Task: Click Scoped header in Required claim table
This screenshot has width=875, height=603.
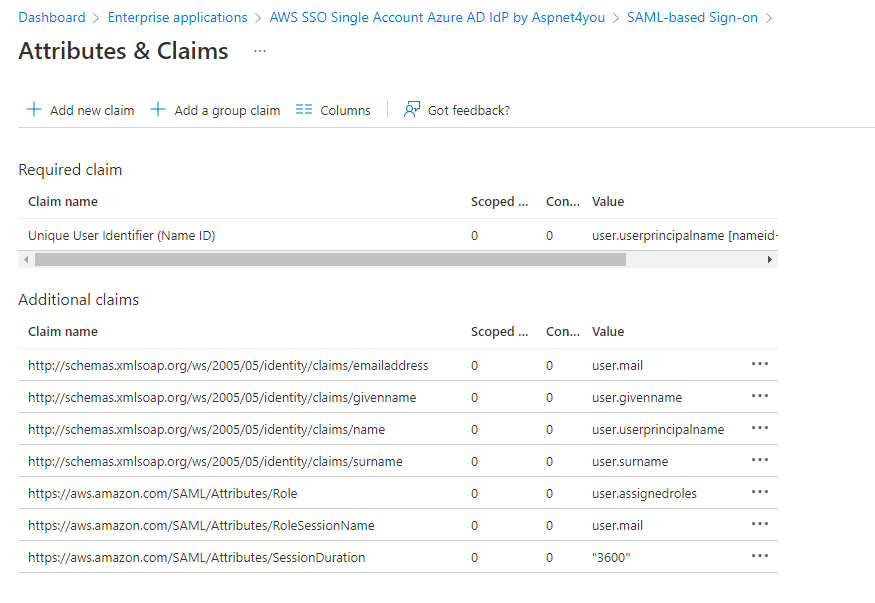Action: point(499,201)
